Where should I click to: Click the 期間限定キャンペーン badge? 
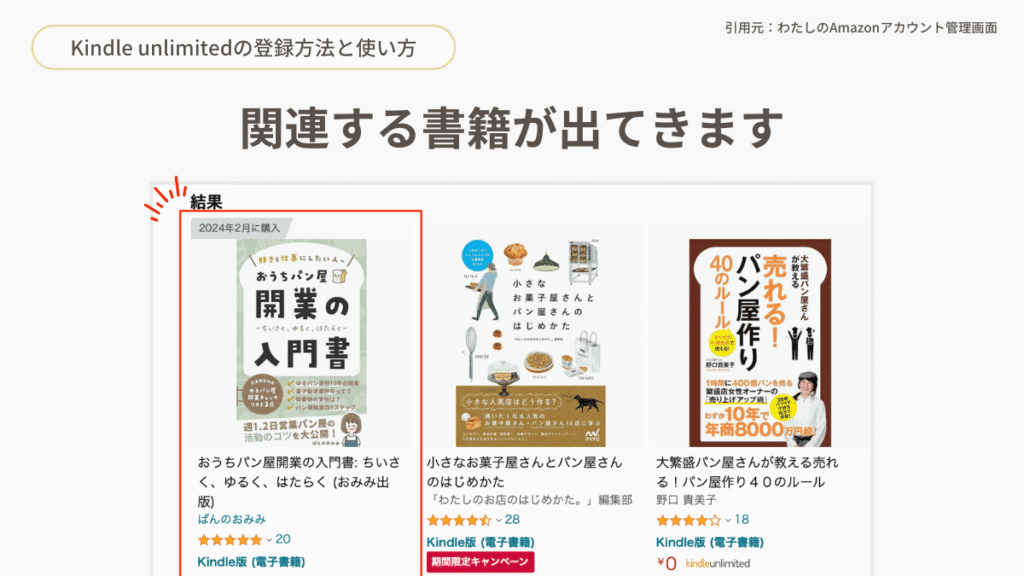click(480, 562)
